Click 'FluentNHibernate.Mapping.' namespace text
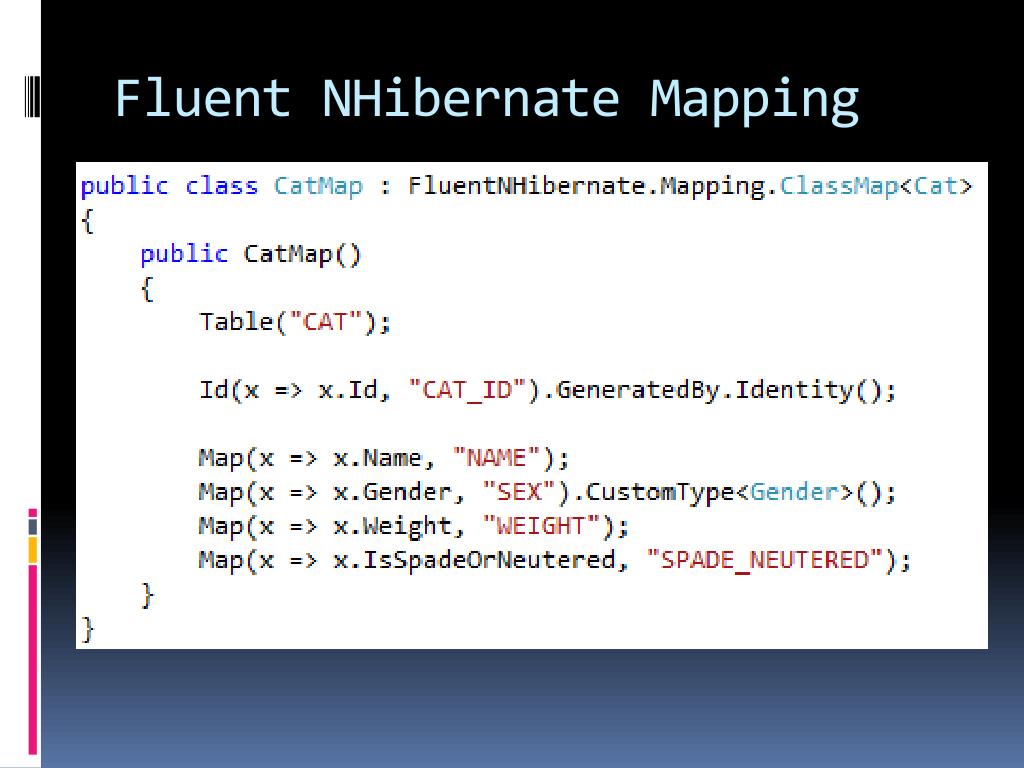The width and height of the screenshot is (1024, 768). (593, 187)
